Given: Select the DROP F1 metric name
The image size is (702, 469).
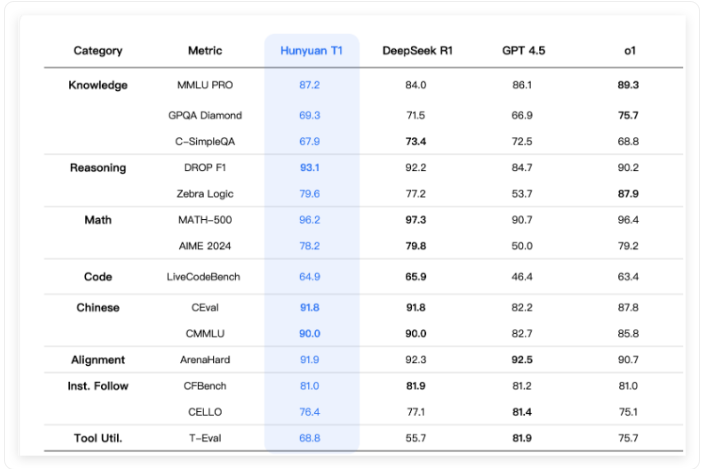Looking at the screenshot, I should (x=205, y=168).
